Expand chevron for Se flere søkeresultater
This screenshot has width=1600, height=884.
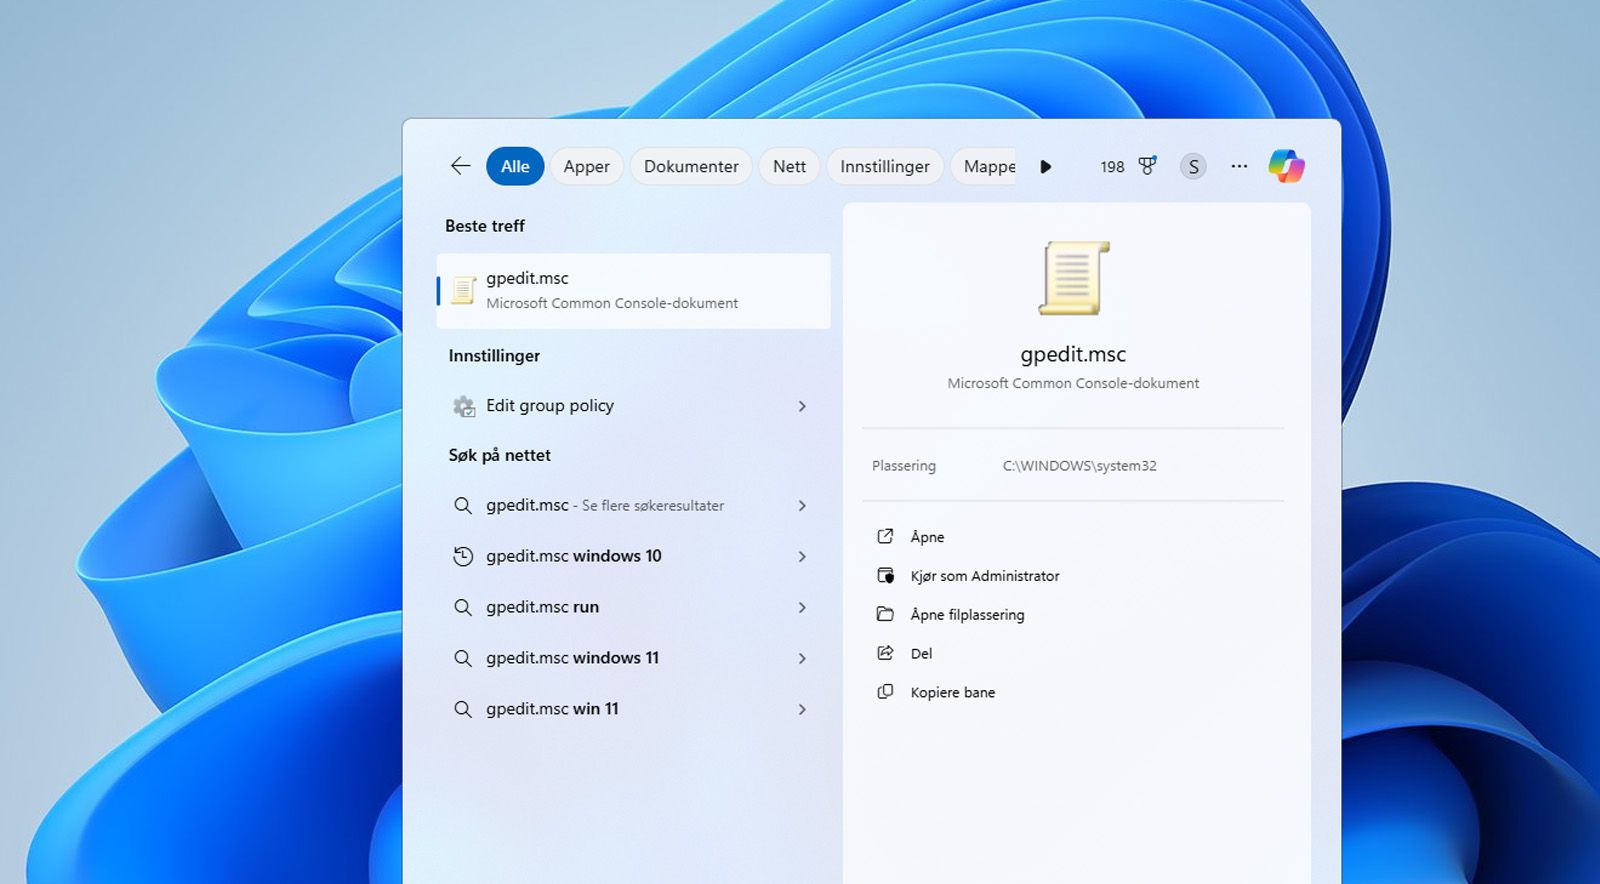802,506
